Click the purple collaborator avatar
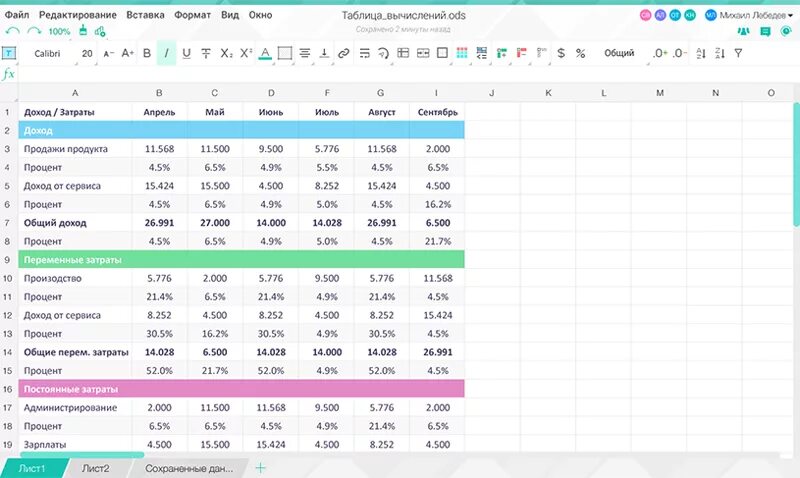This screenshot has width=800, height=478. pyautogui.click(x=660, y=15)
